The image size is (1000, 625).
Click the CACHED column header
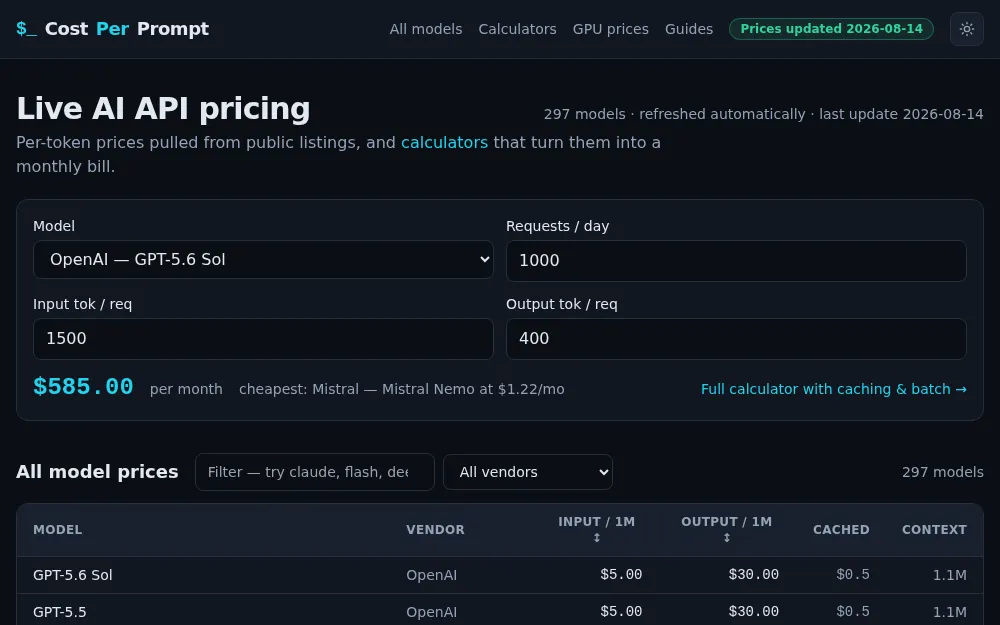[841, 530]
